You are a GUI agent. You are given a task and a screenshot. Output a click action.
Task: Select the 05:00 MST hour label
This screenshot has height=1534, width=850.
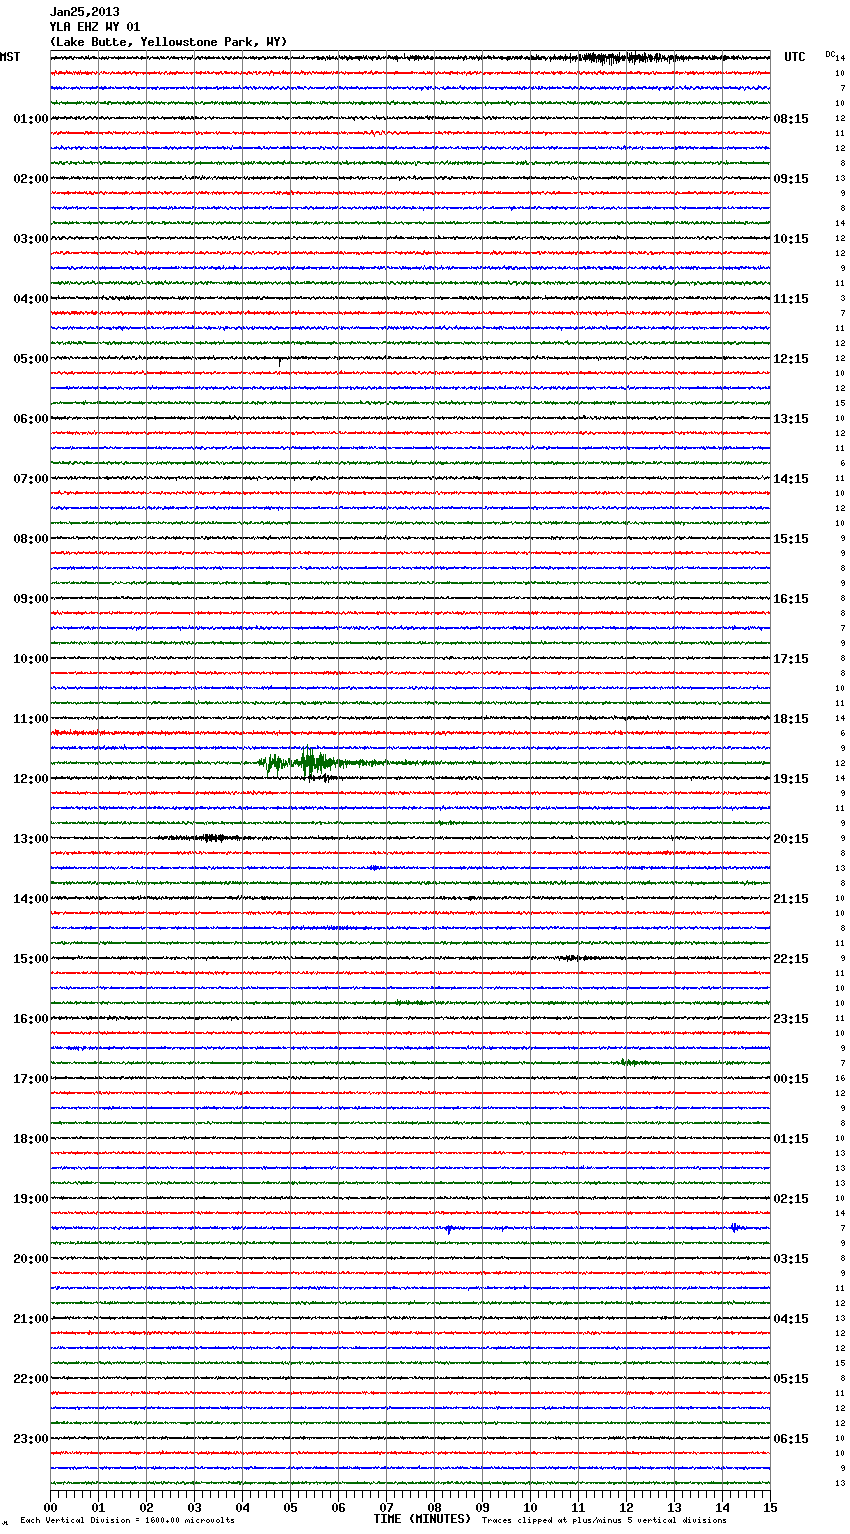[31, 359]
